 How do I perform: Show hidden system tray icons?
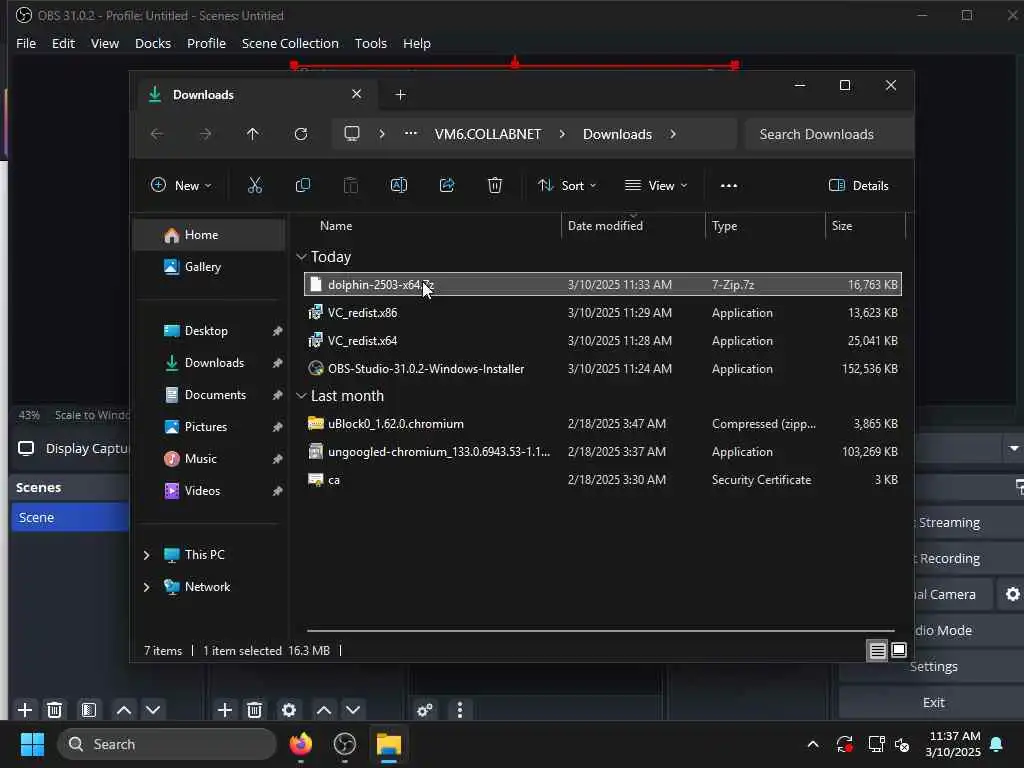click(812, 744)
